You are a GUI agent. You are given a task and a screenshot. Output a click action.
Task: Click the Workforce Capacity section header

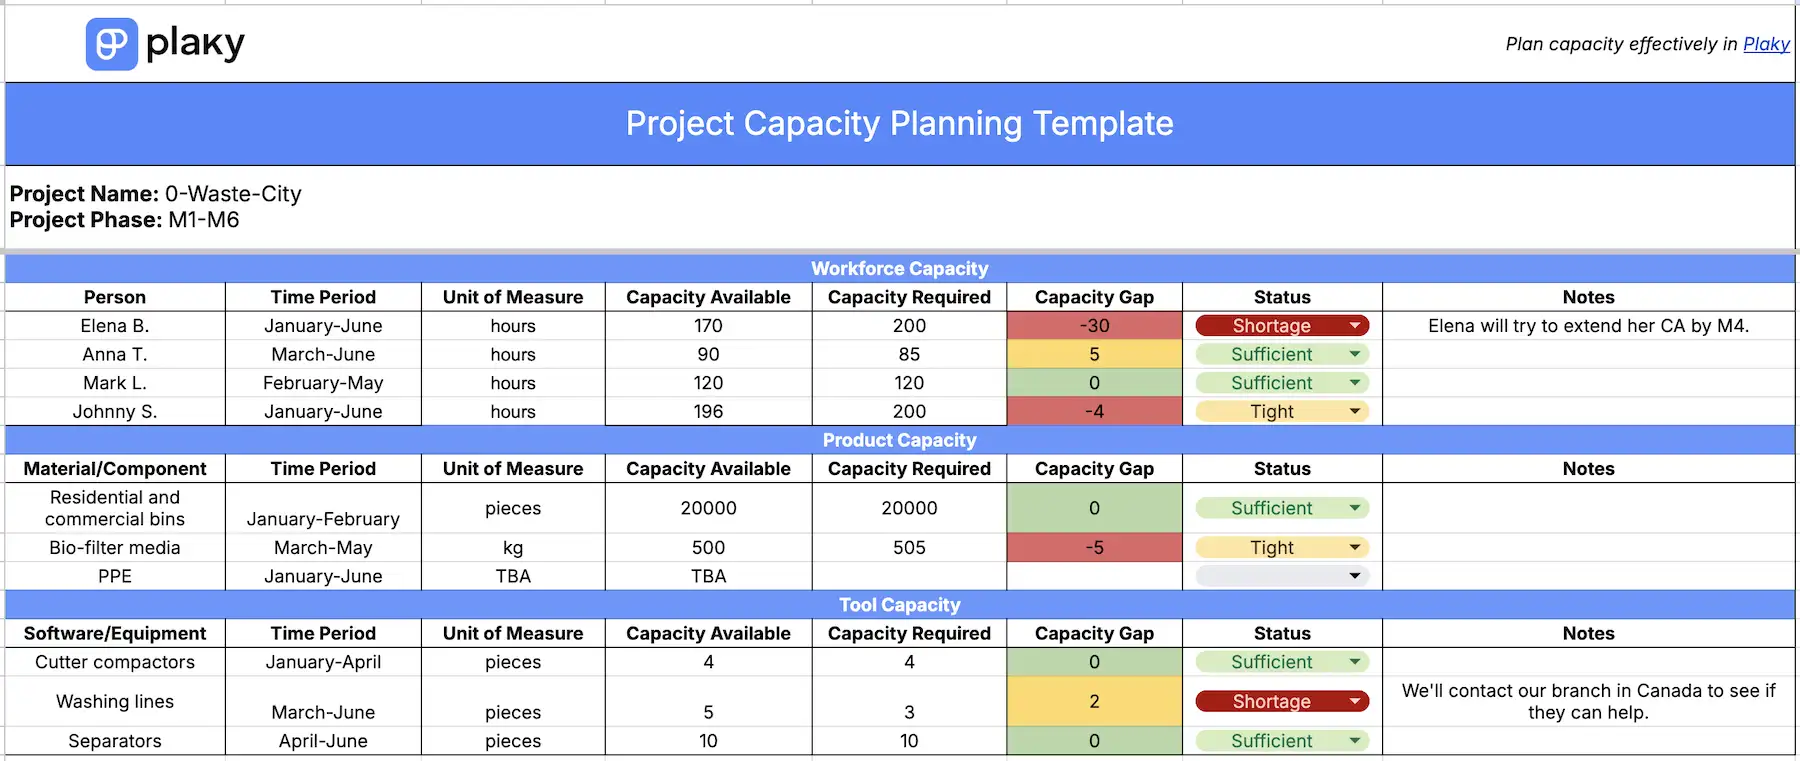(x=899, y=268)
